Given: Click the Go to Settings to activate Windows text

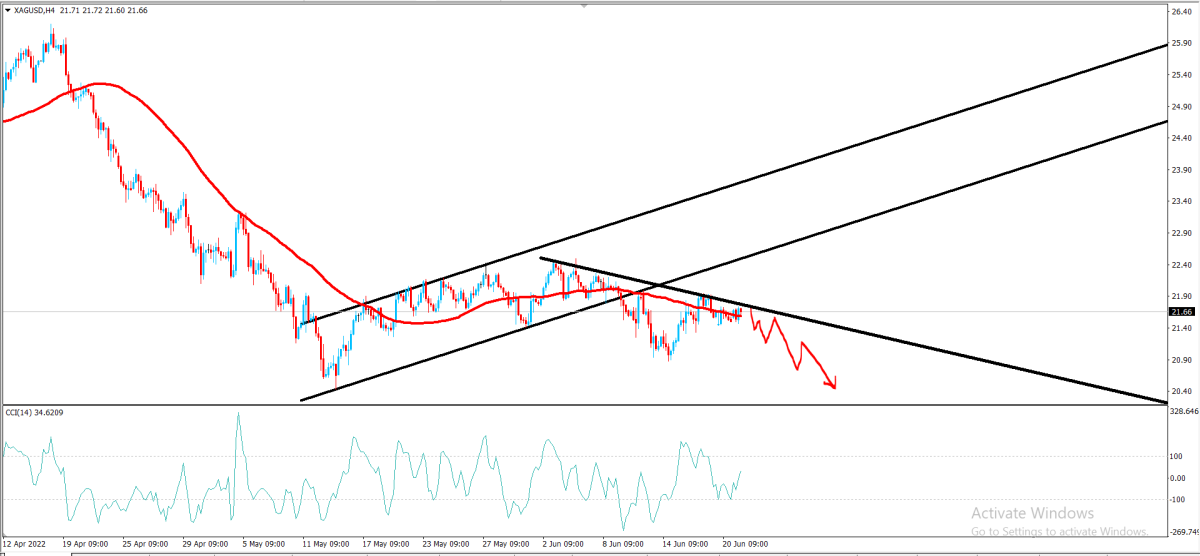Looking at the screenshot, I should coord(1059,530).
